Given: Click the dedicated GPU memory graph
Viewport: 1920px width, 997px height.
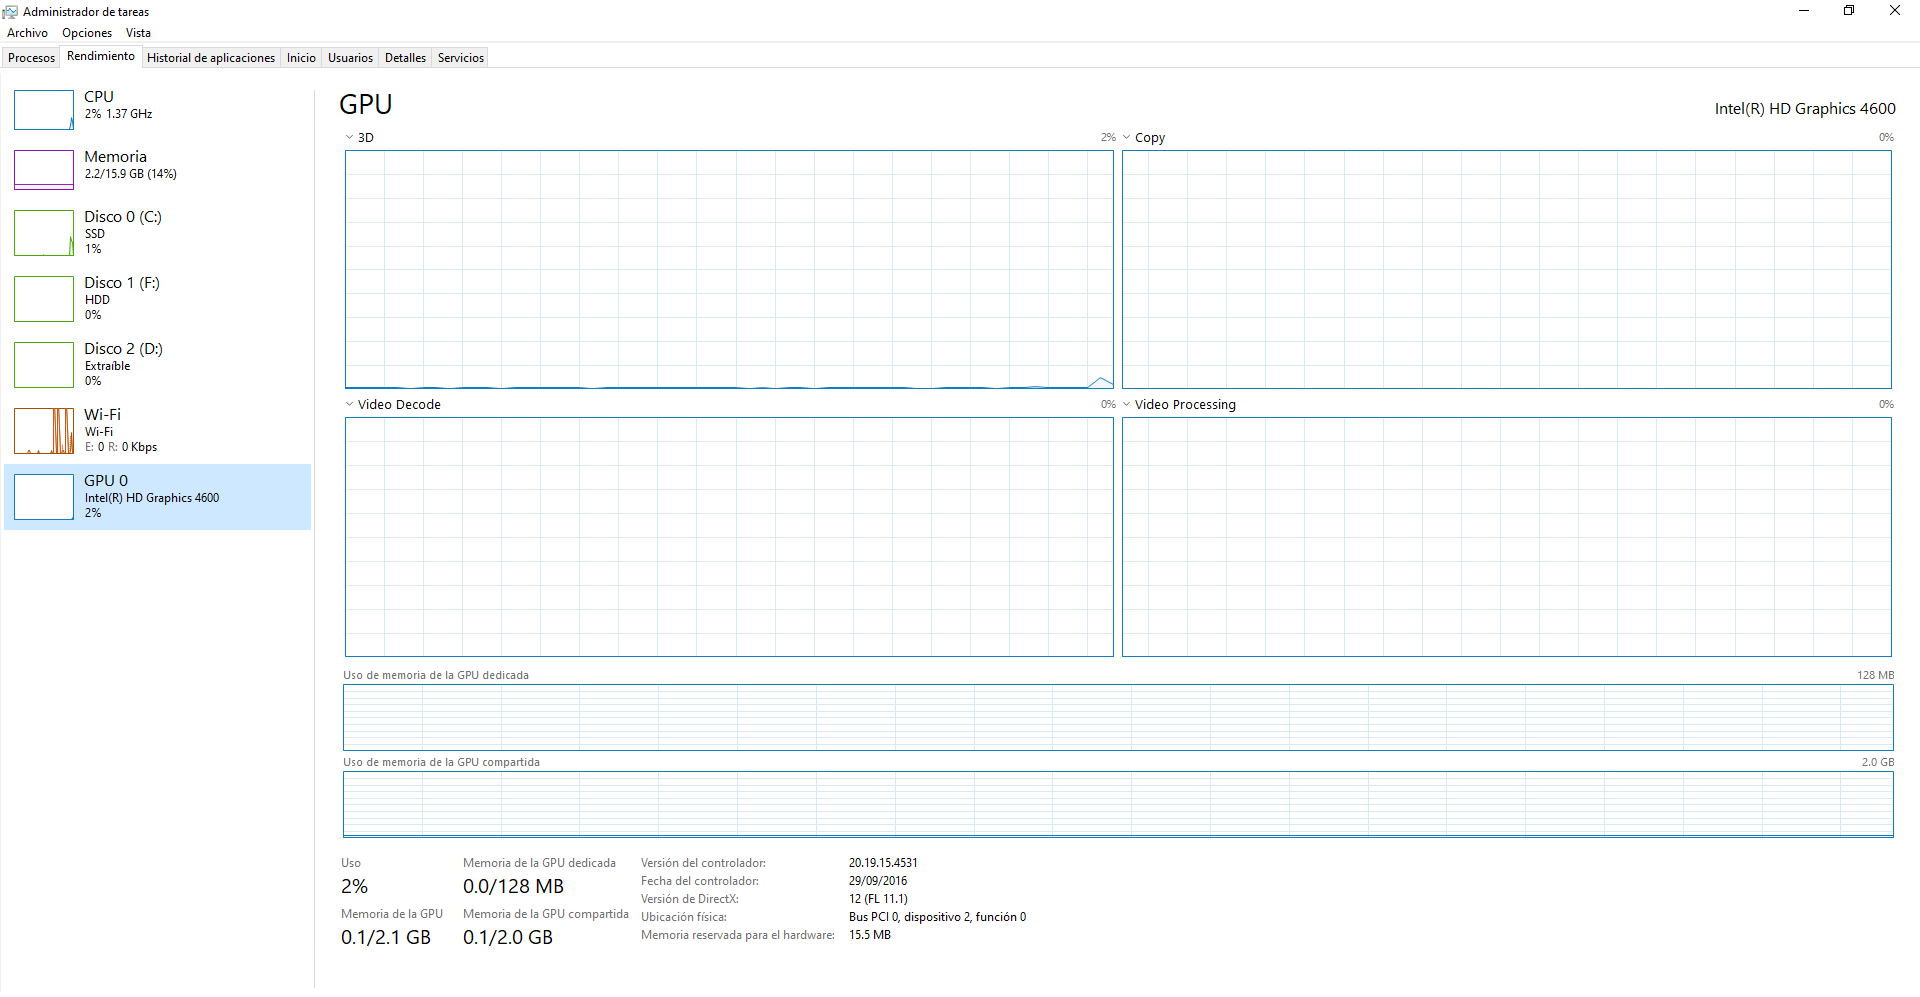Looking at the screenshot, I should 1118,717.
